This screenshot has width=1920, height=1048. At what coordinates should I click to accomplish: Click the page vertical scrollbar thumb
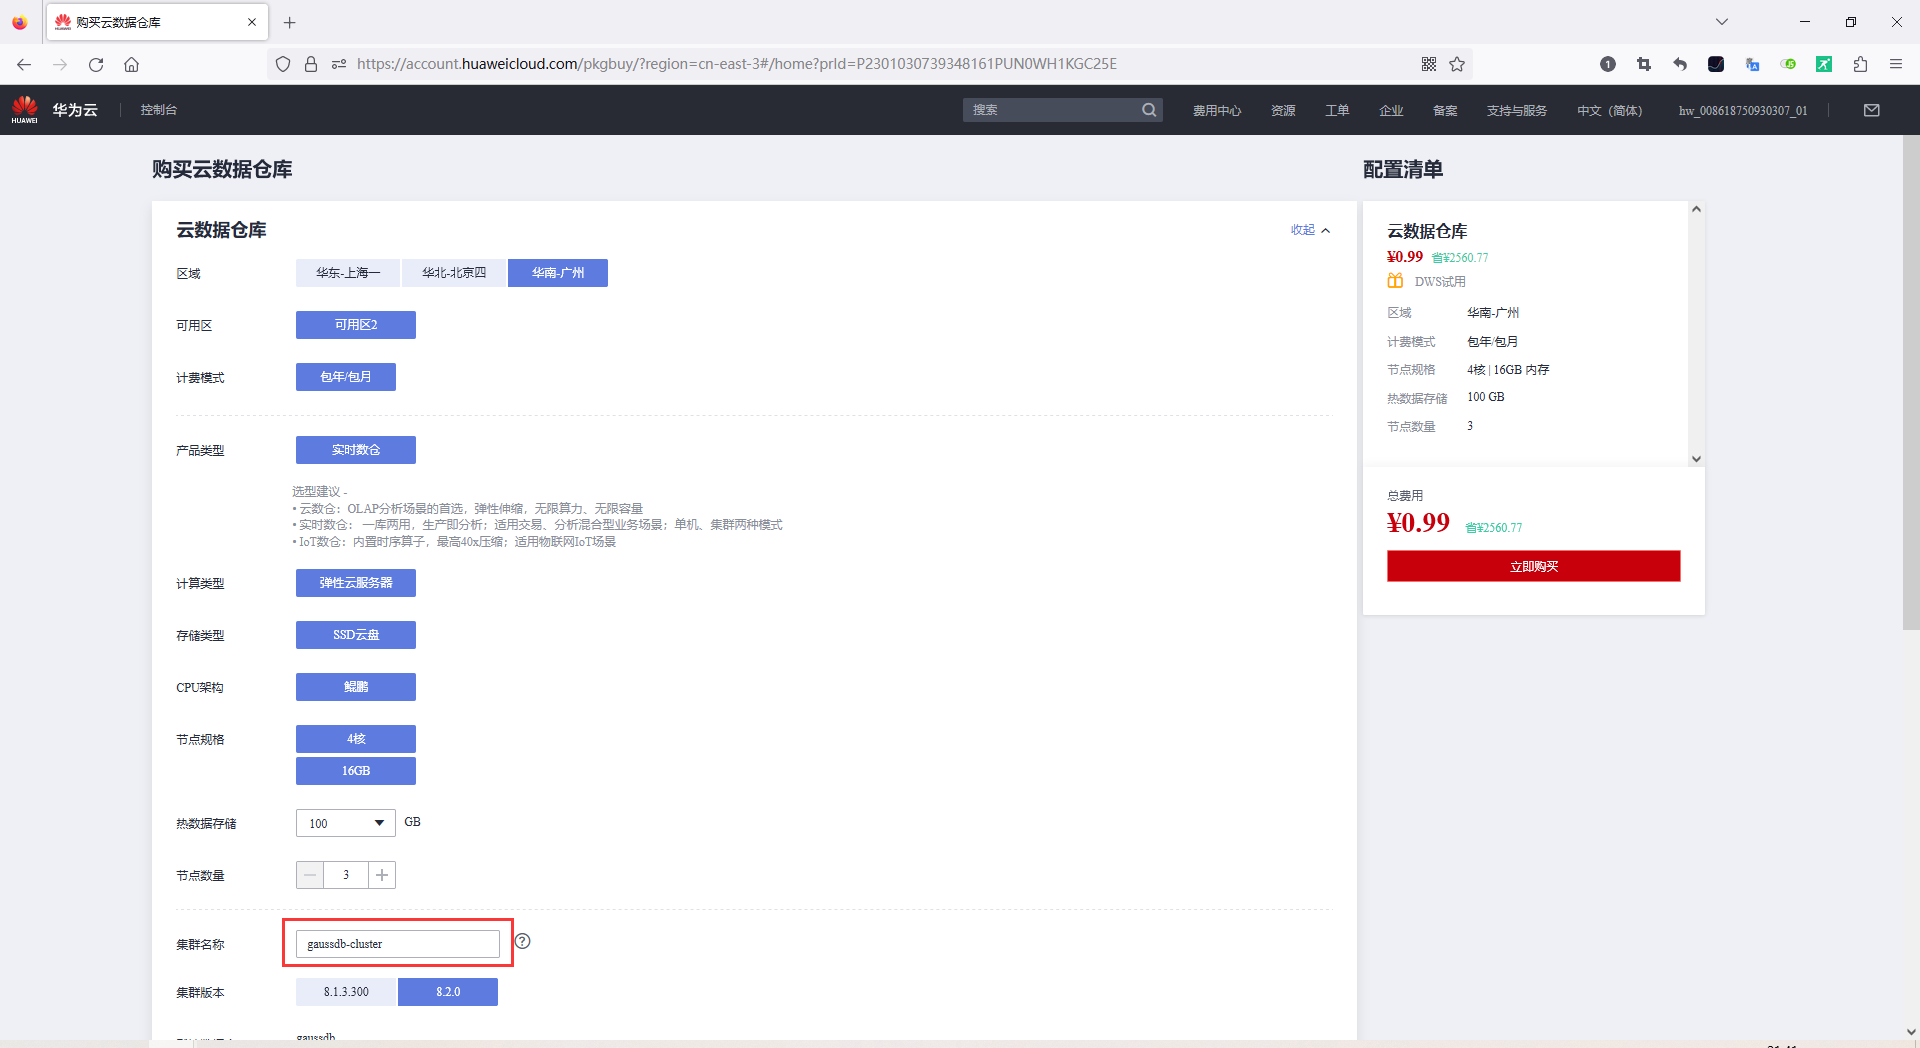[x=1910, y=382]
